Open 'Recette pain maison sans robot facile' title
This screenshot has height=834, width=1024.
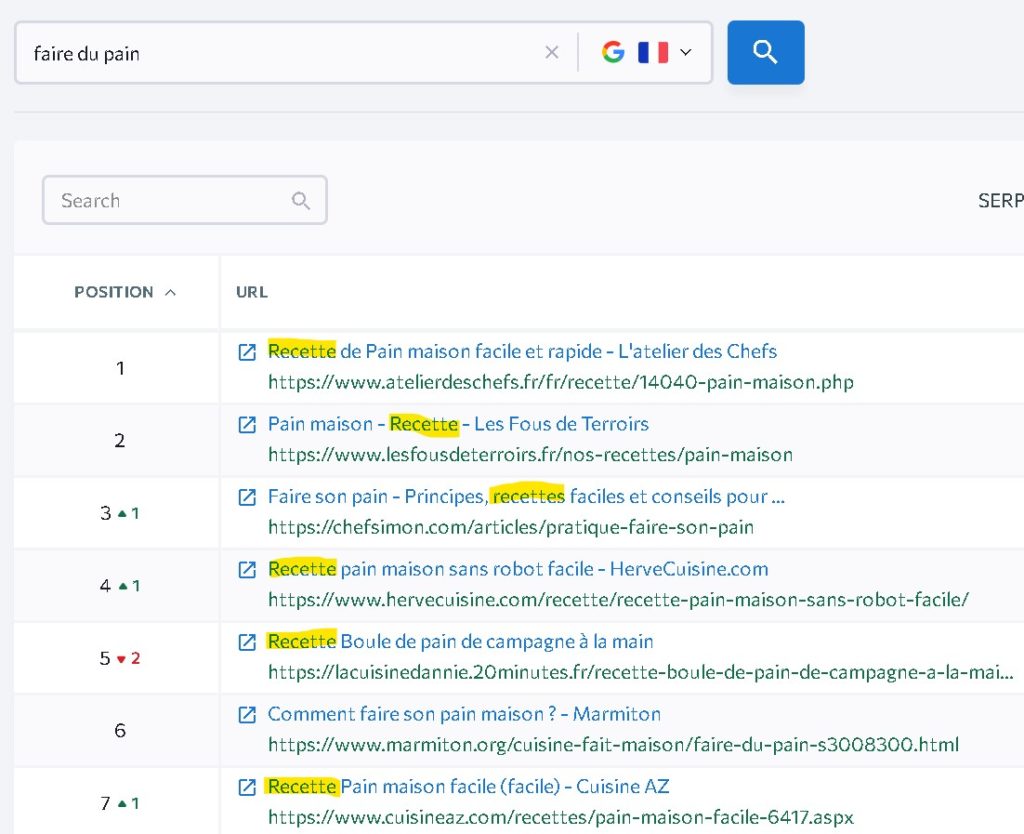pos(518,569)
